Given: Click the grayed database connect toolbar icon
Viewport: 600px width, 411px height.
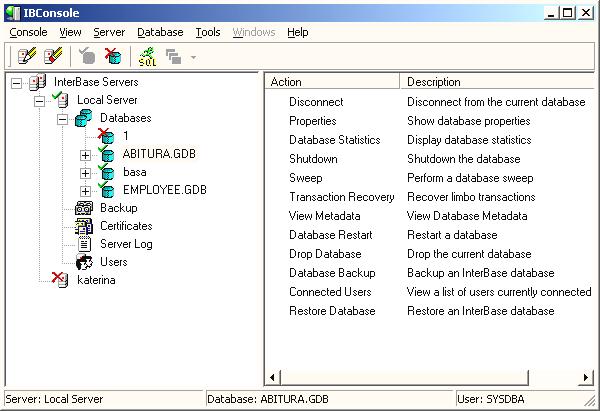Looking at the screenshot, I should click(x=87, y=56).
